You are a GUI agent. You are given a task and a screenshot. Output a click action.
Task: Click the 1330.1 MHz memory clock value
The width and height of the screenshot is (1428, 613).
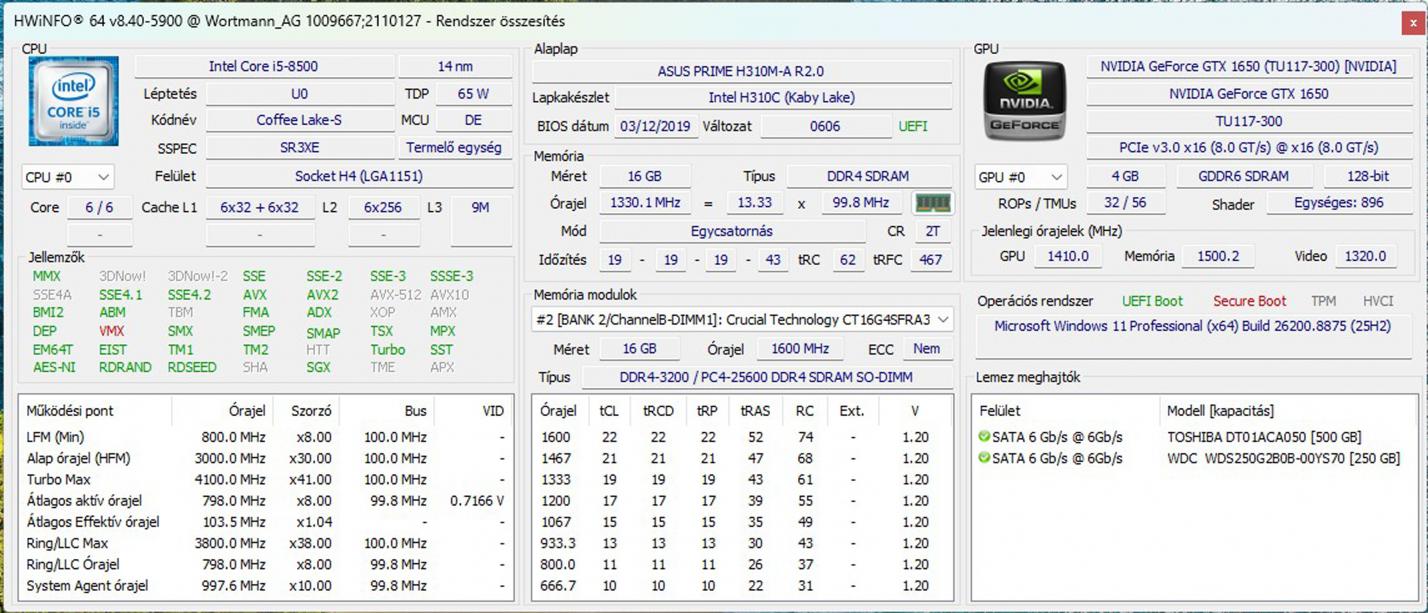point(645,203)
